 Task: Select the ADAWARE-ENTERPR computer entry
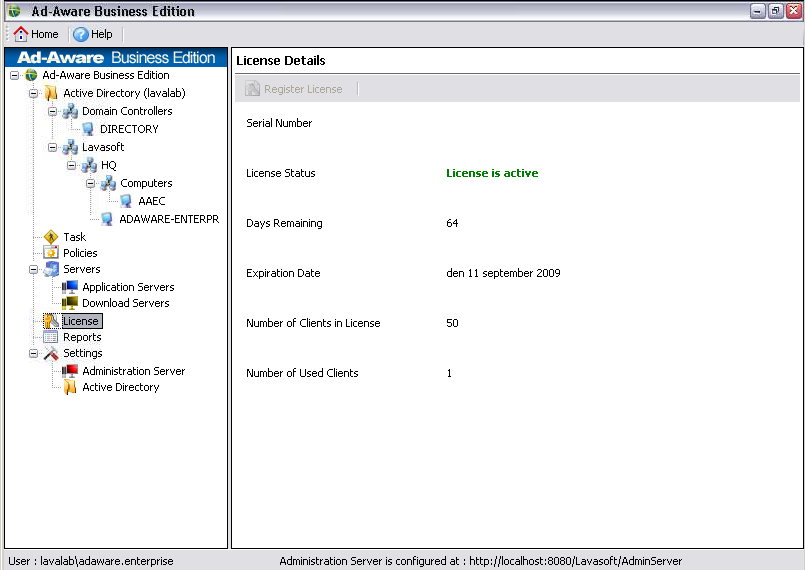pyautogui.click(x=169, y=219)
